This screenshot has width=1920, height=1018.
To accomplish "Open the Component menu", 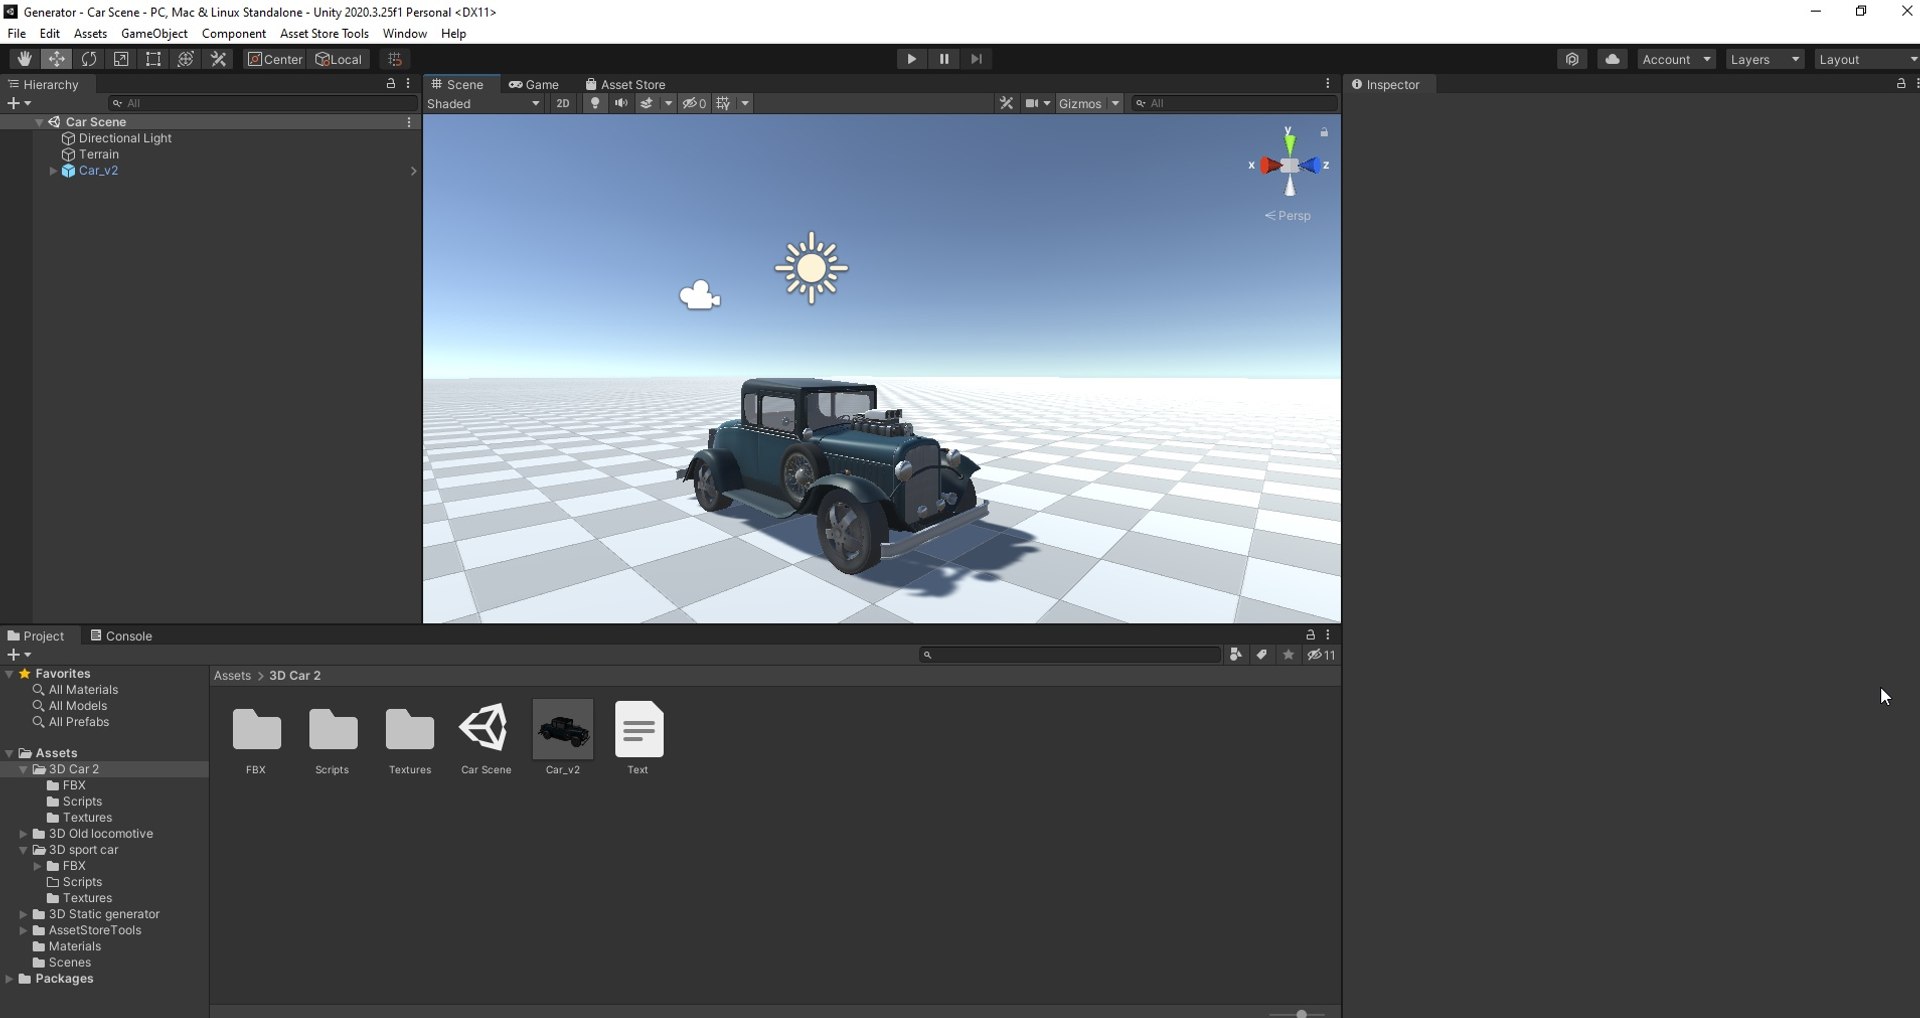I will click(x=233, y=33).
